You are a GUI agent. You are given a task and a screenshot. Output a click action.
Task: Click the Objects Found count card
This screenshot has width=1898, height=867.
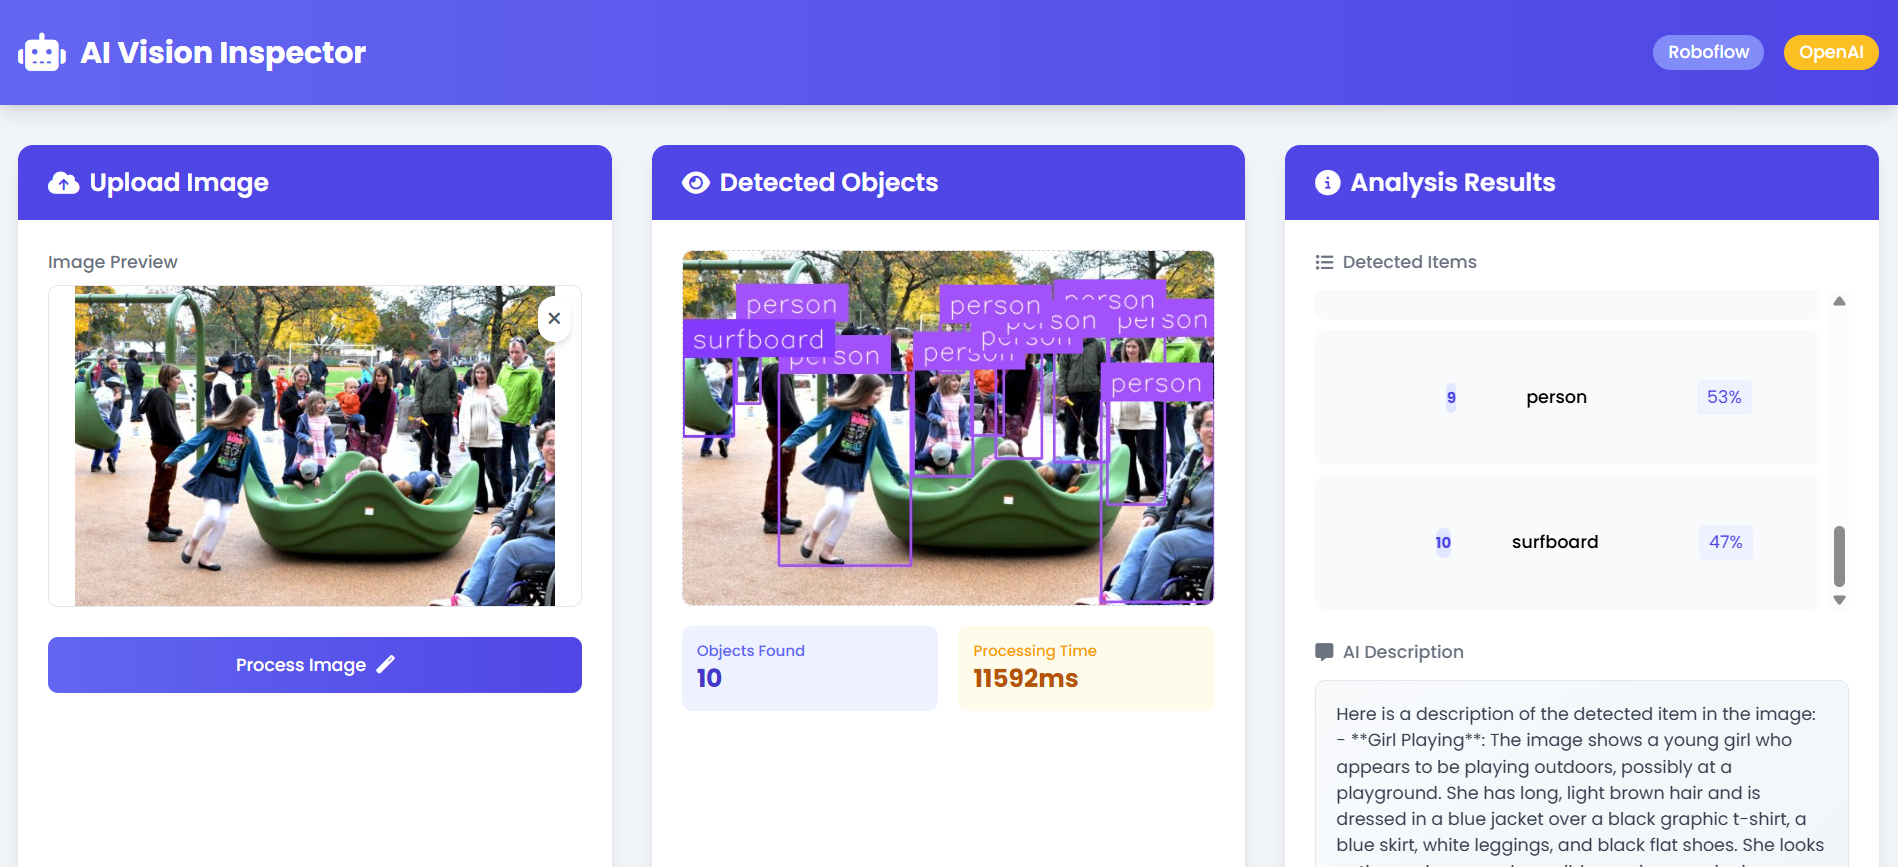click(x=810, y=668)
